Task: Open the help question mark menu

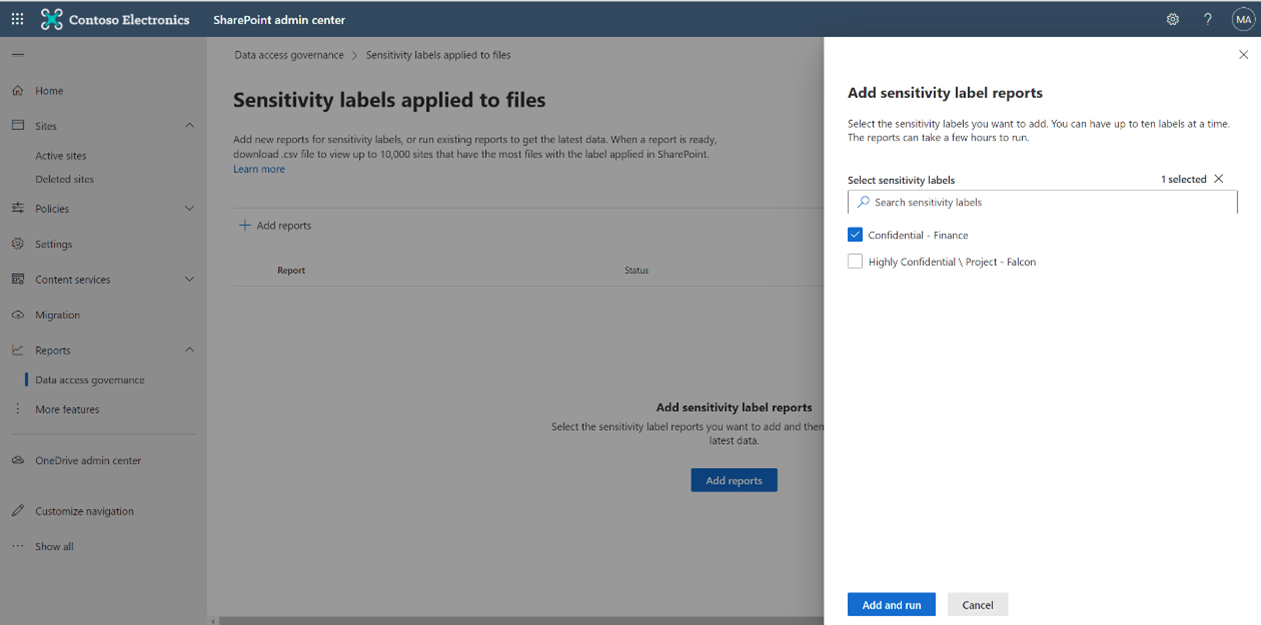Action: click(x=1207, y=18)
